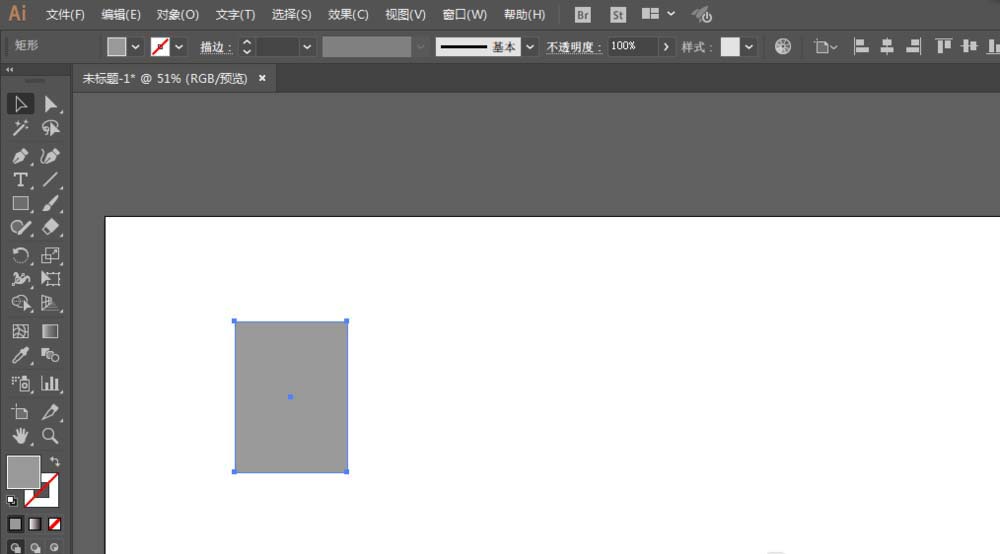Viewport: 1000px width, 554px height.
Task: Collapse the tools panel double arrows
Action: 10,69
